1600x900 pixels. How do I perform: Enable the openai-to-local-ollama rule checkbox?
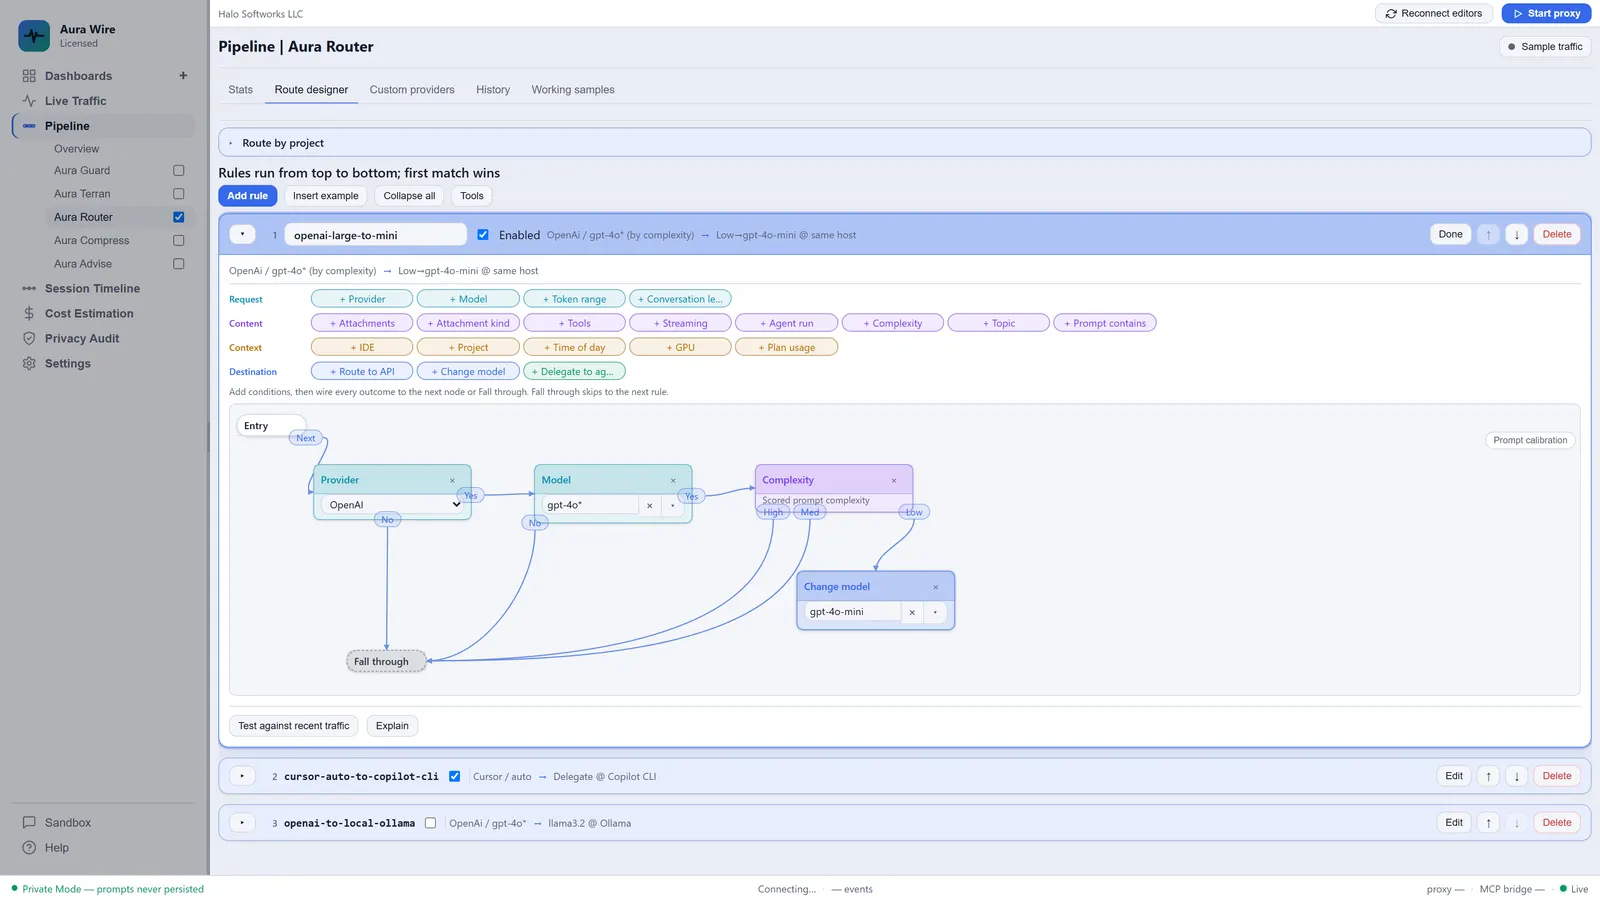click(431, 824)
